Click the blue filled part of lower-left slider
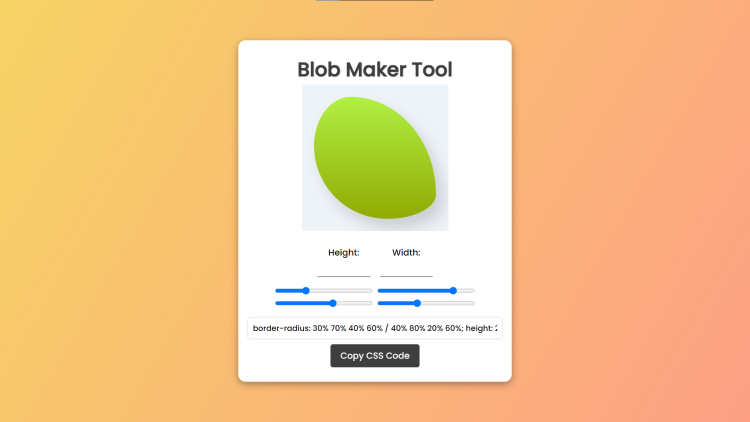This screenshot has width=750, height=422. pyautogui.click(x=302, y=302)
